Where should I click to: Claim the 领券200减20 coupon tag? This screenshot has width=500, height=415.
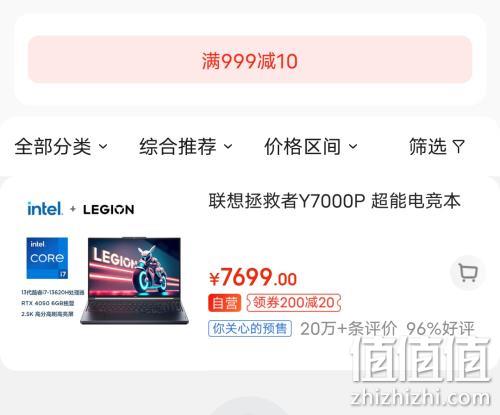[294, 303]
